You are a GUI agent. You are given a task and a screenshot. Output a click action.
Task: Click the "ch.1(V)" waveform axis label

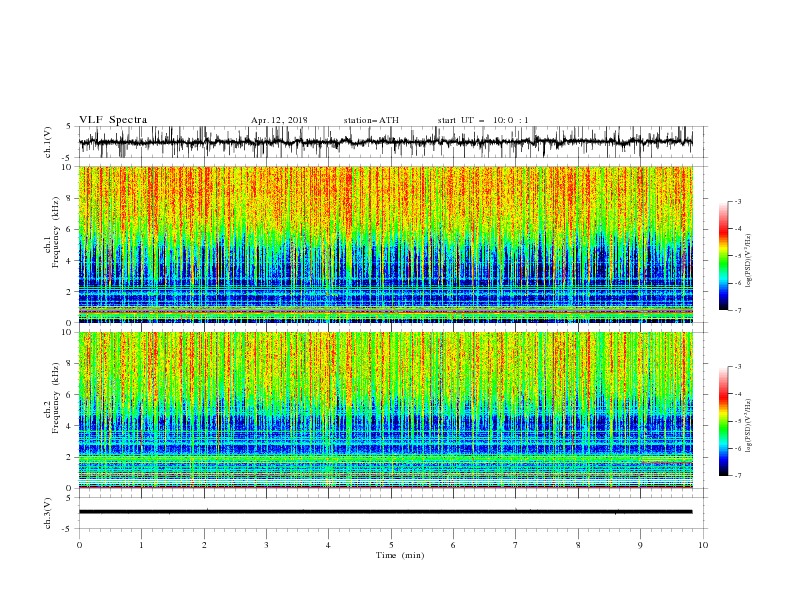tap(48, 142)
